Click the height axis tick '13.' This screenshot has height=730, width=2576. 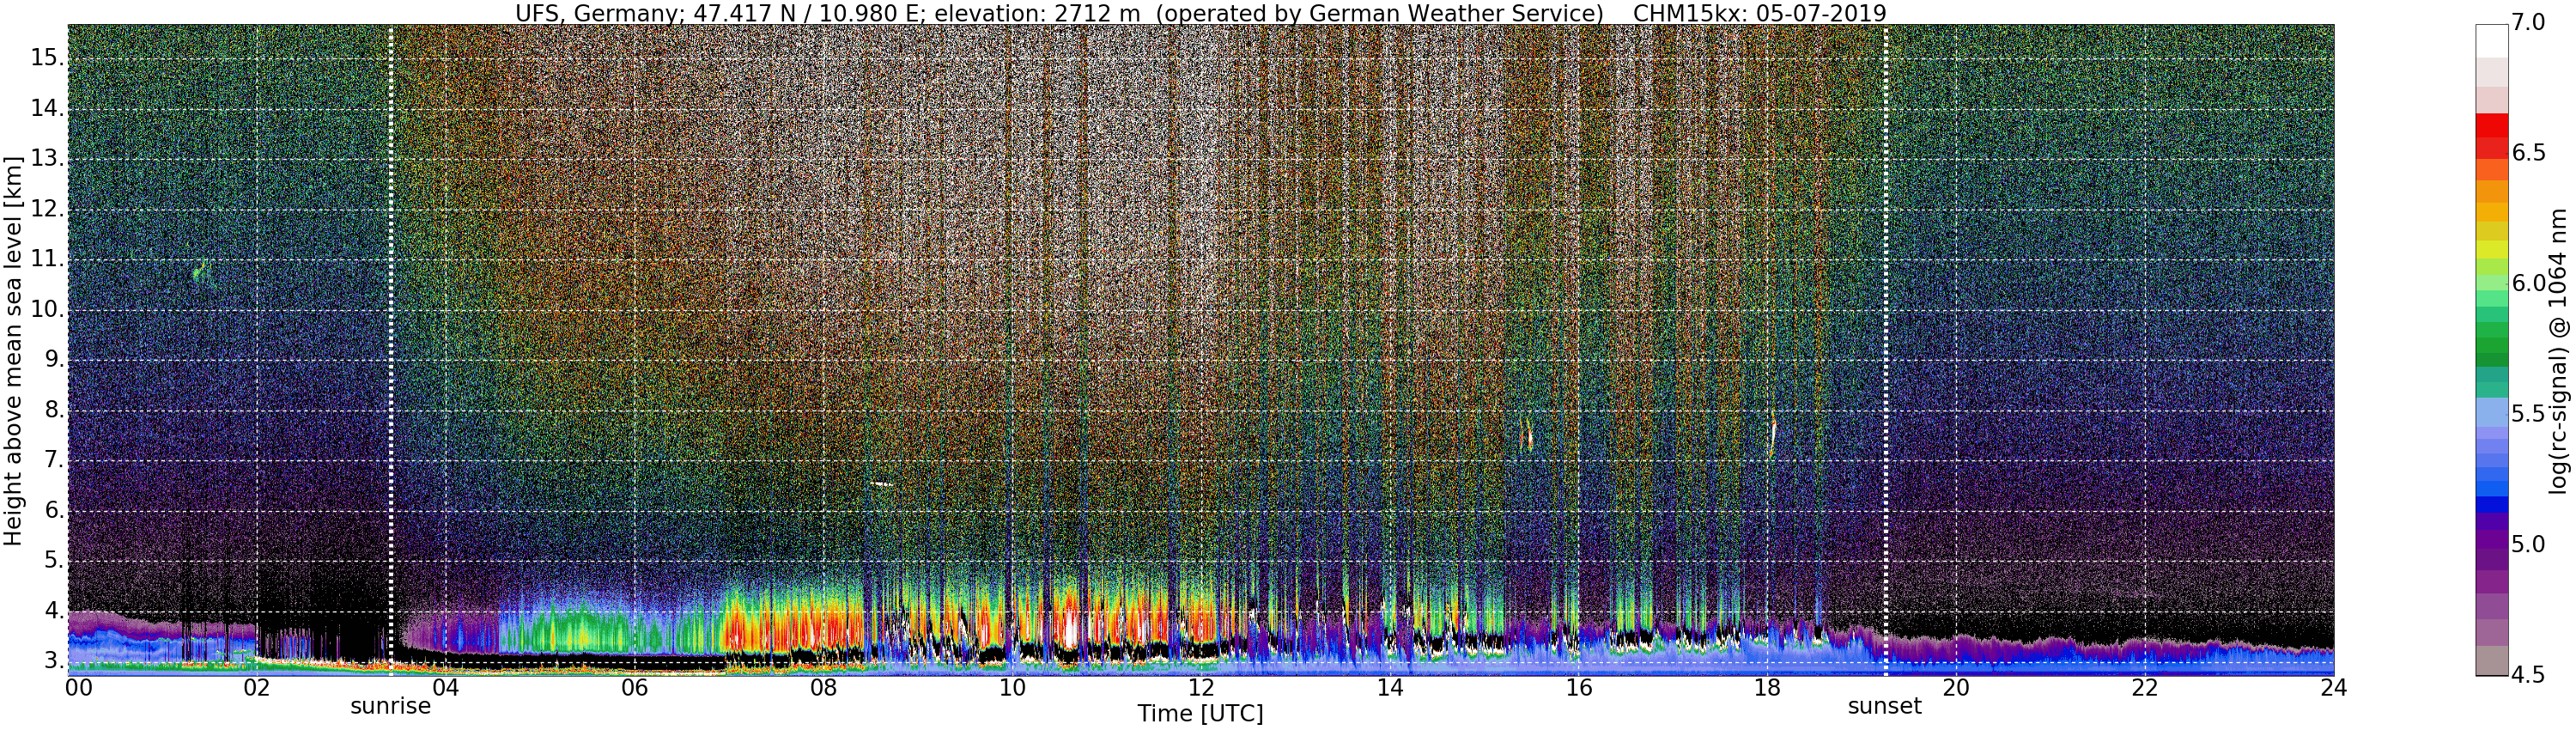[48, 159]
